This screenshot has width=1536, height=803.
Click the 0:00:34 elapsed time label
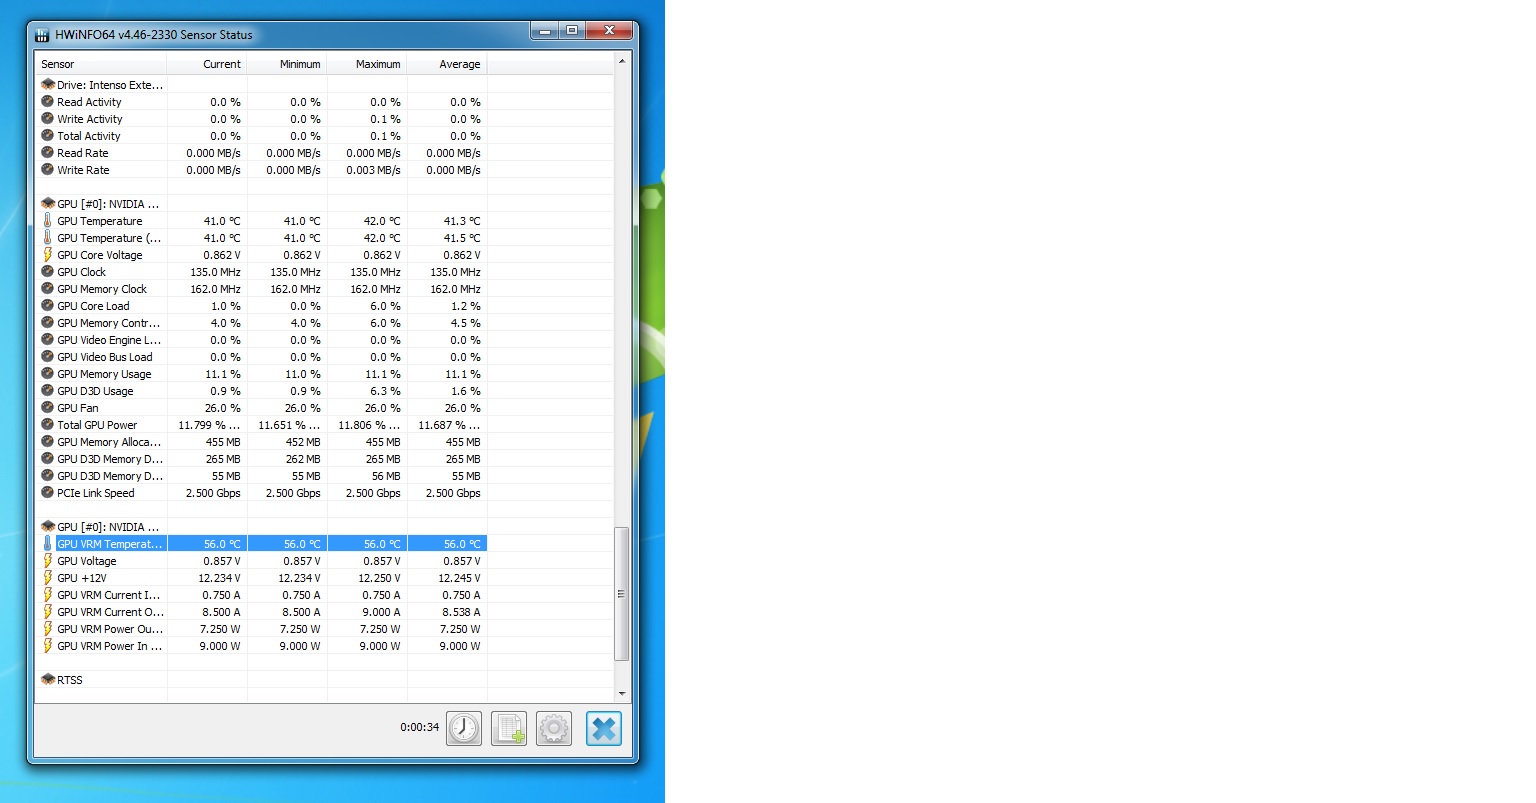[419, 727]
